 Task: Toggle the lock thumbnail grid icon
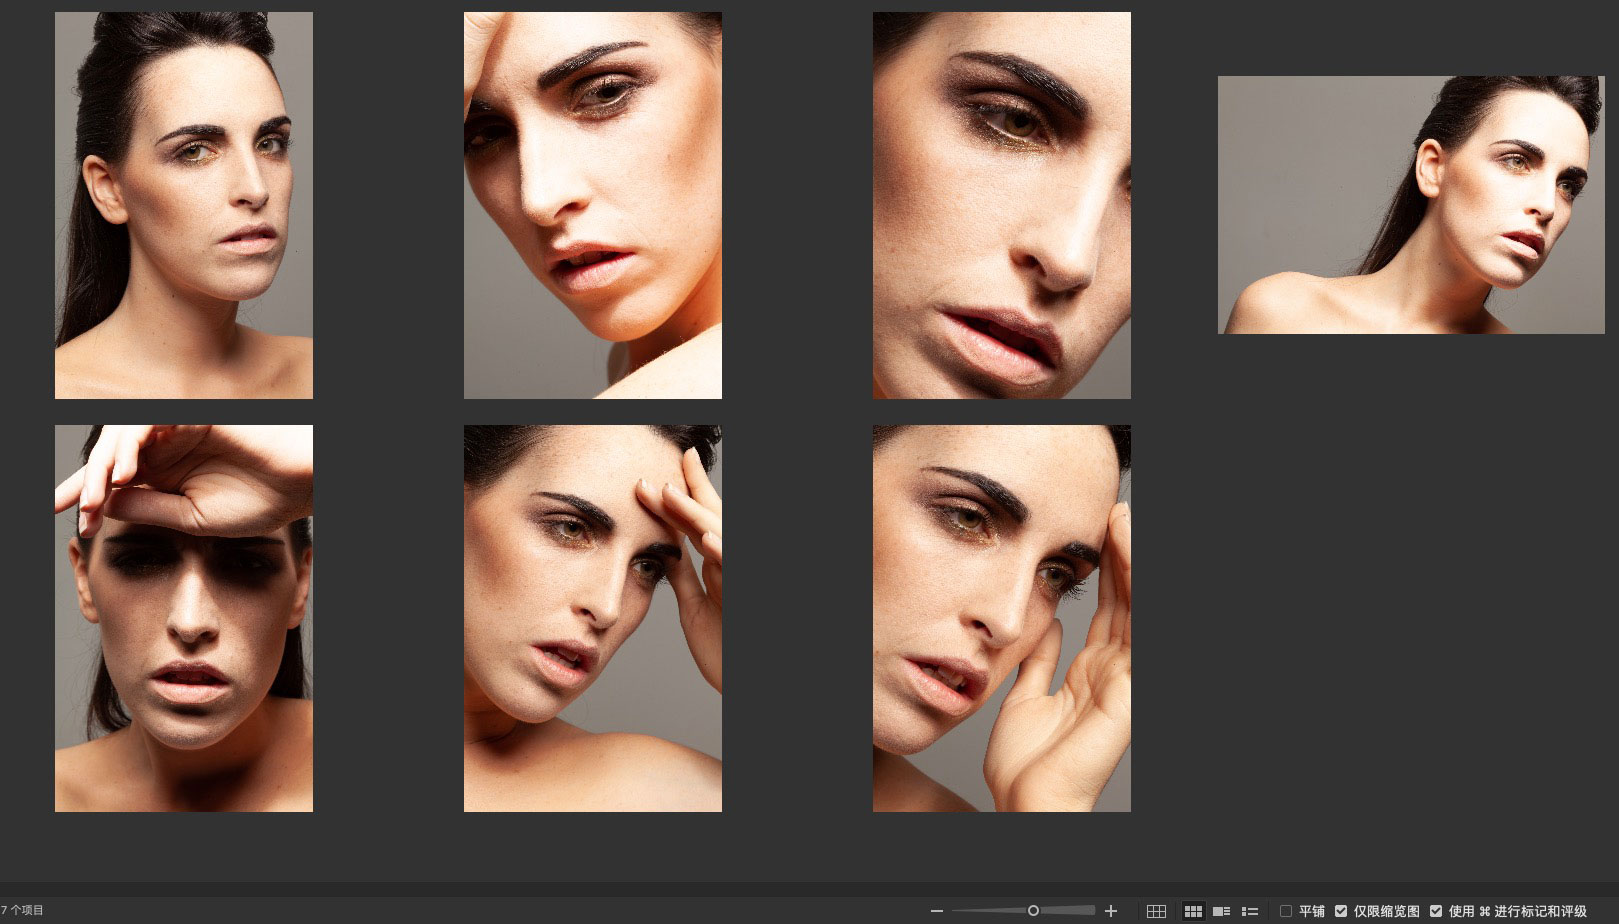[1156, 911]
